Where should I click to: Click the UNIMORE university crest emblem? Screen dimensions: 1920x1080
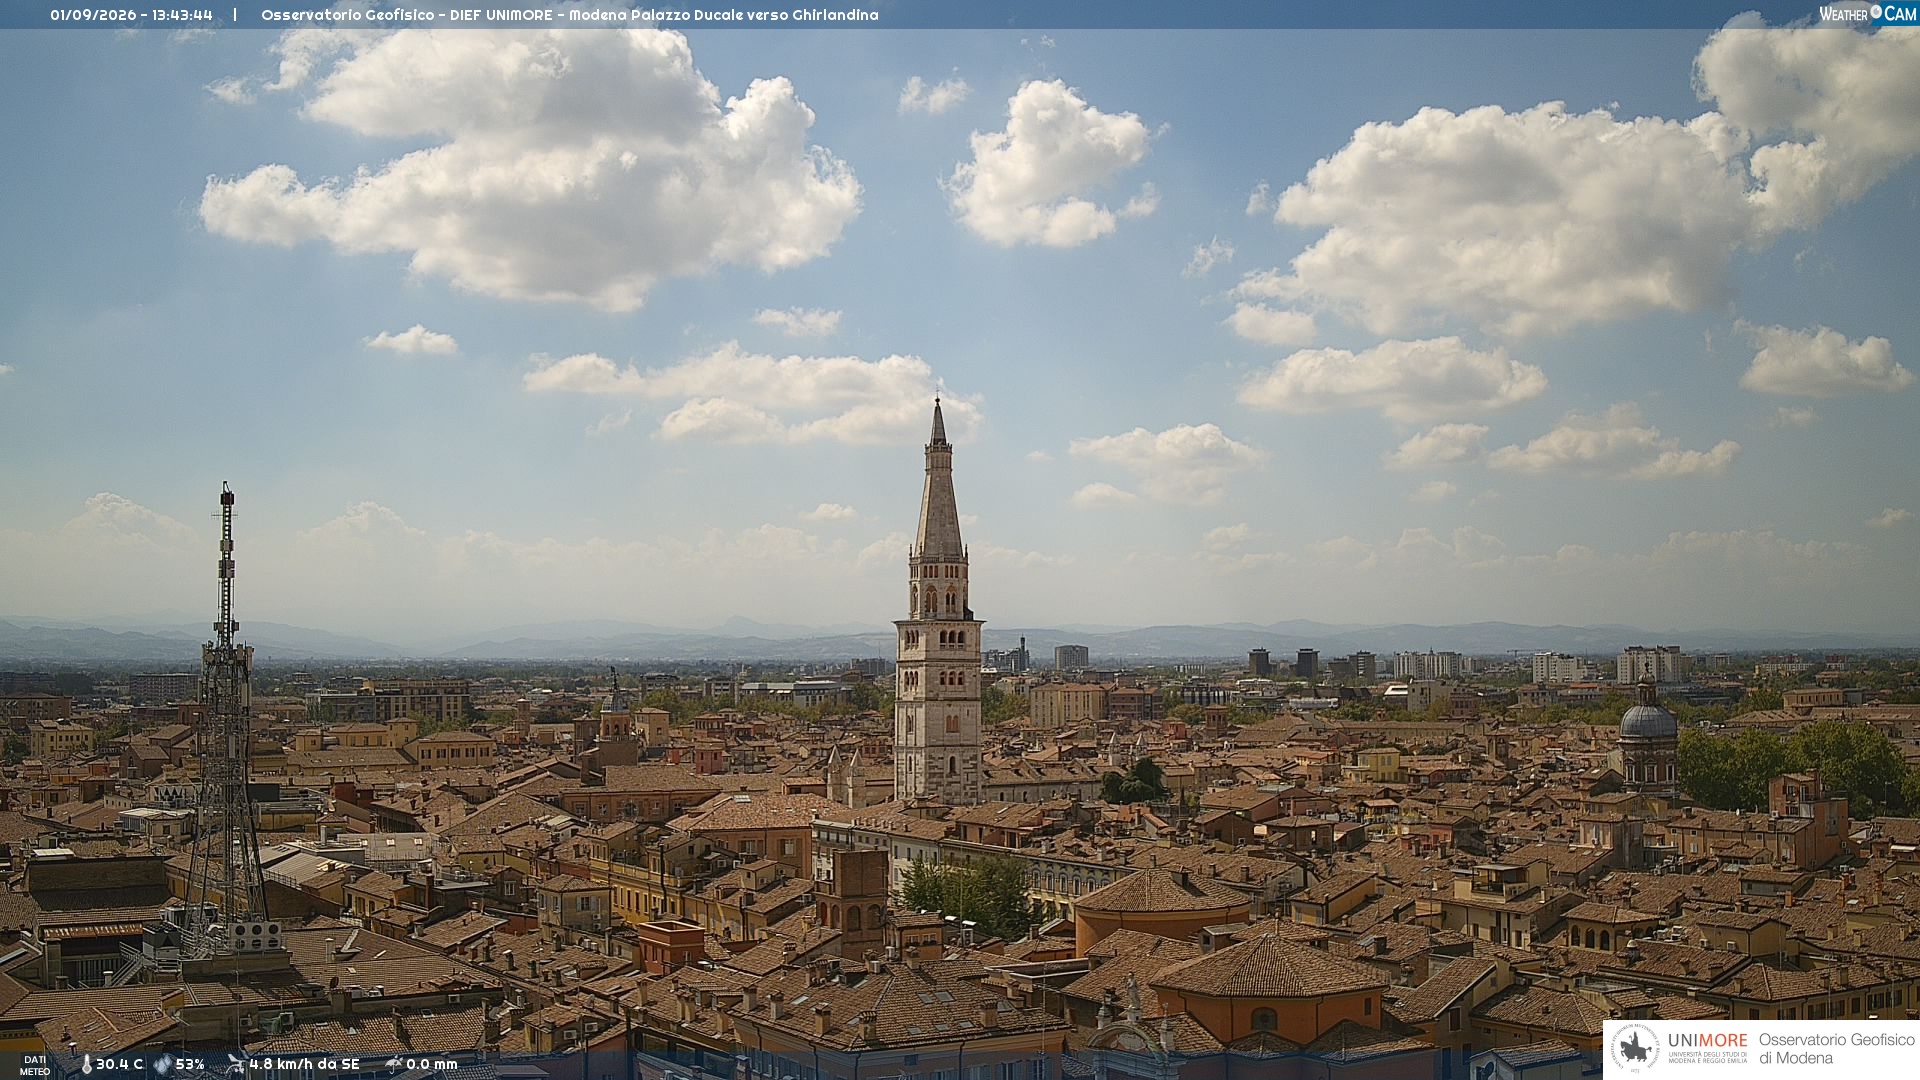1635,1048
